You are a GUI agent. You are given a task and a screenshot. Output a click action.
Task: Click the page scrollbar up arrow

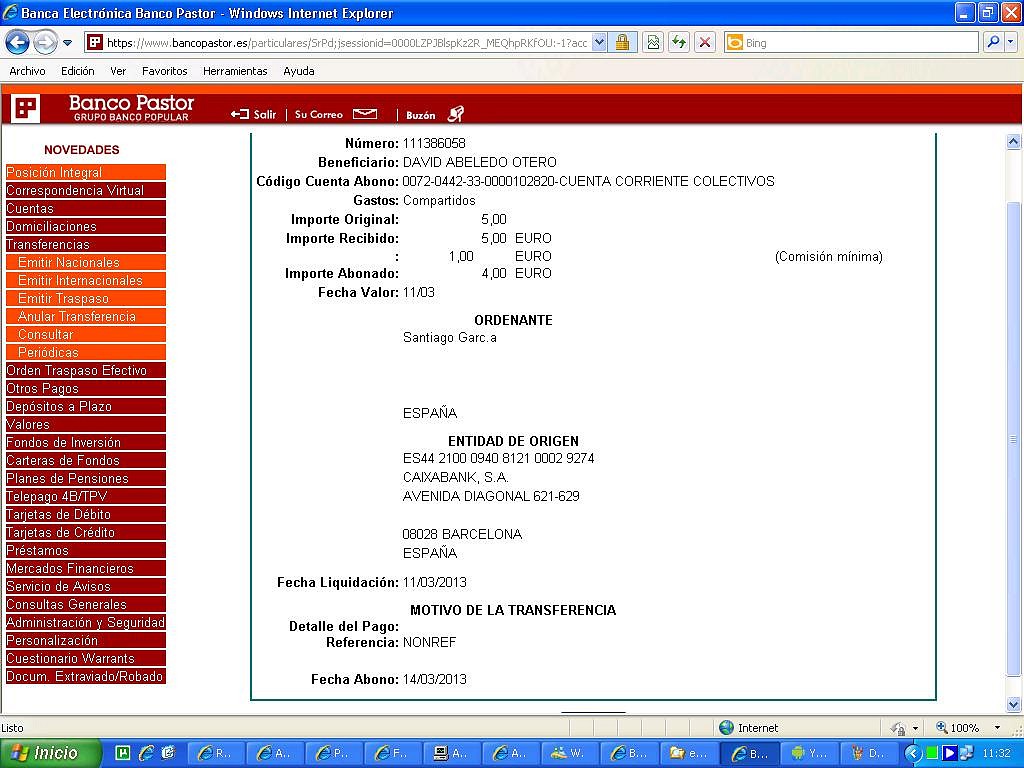pyautogui.click(x=1013, y=141)
